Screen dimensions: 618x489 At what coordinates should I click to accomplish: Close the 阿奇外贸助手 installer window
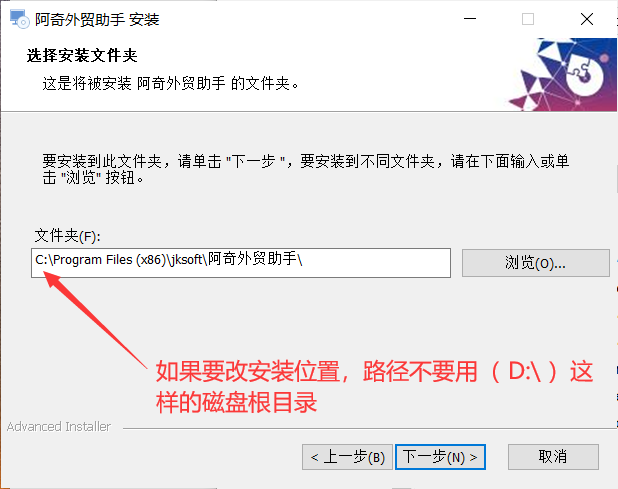click(x=586, y=19)
